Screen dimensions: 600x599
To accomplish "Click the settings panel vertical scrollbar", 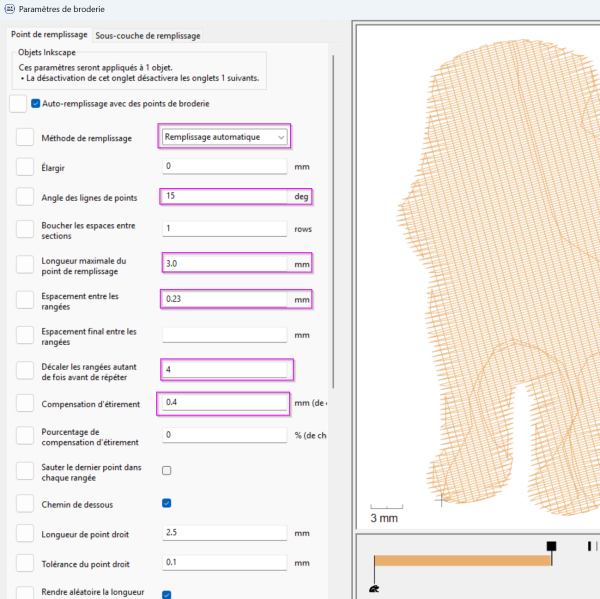I will tap(333, 222).
